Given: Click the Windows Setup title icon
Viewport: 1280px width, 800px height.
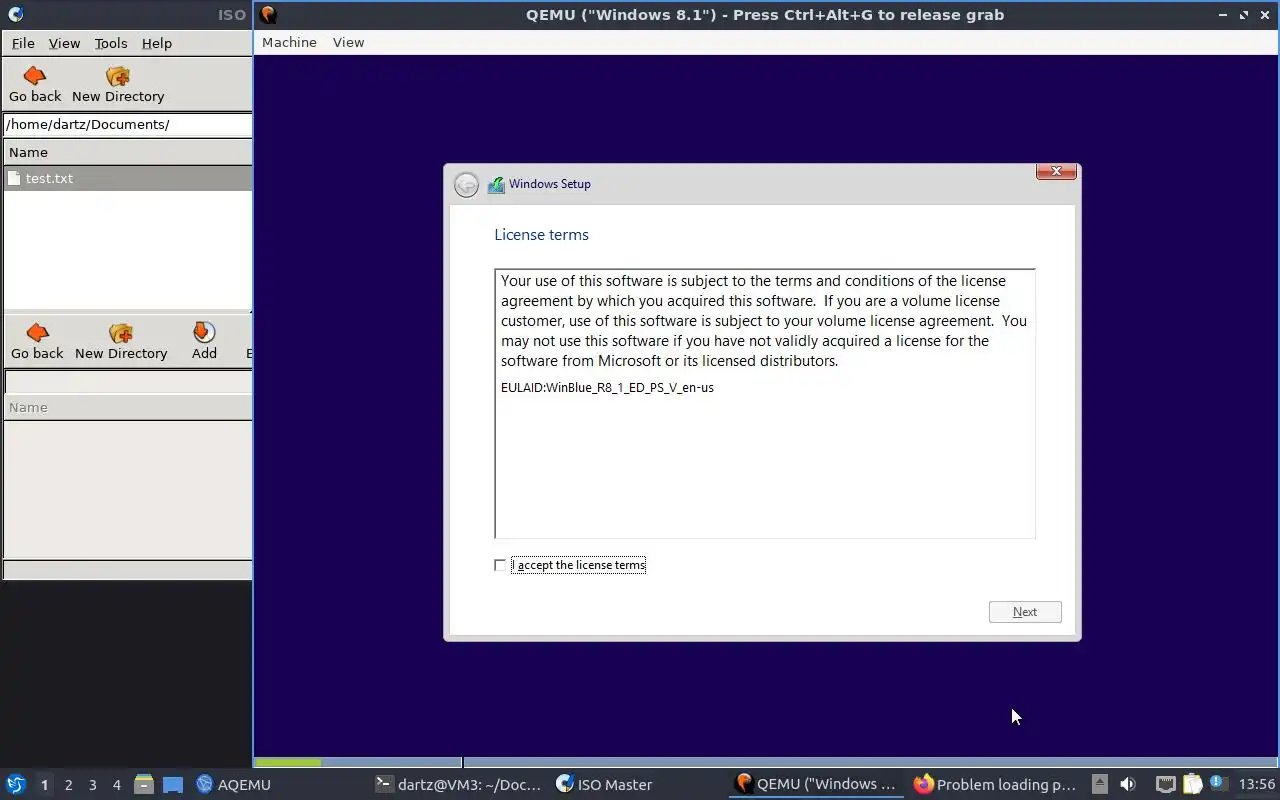Looking at the screenshot, I should [x=496, y=185].
